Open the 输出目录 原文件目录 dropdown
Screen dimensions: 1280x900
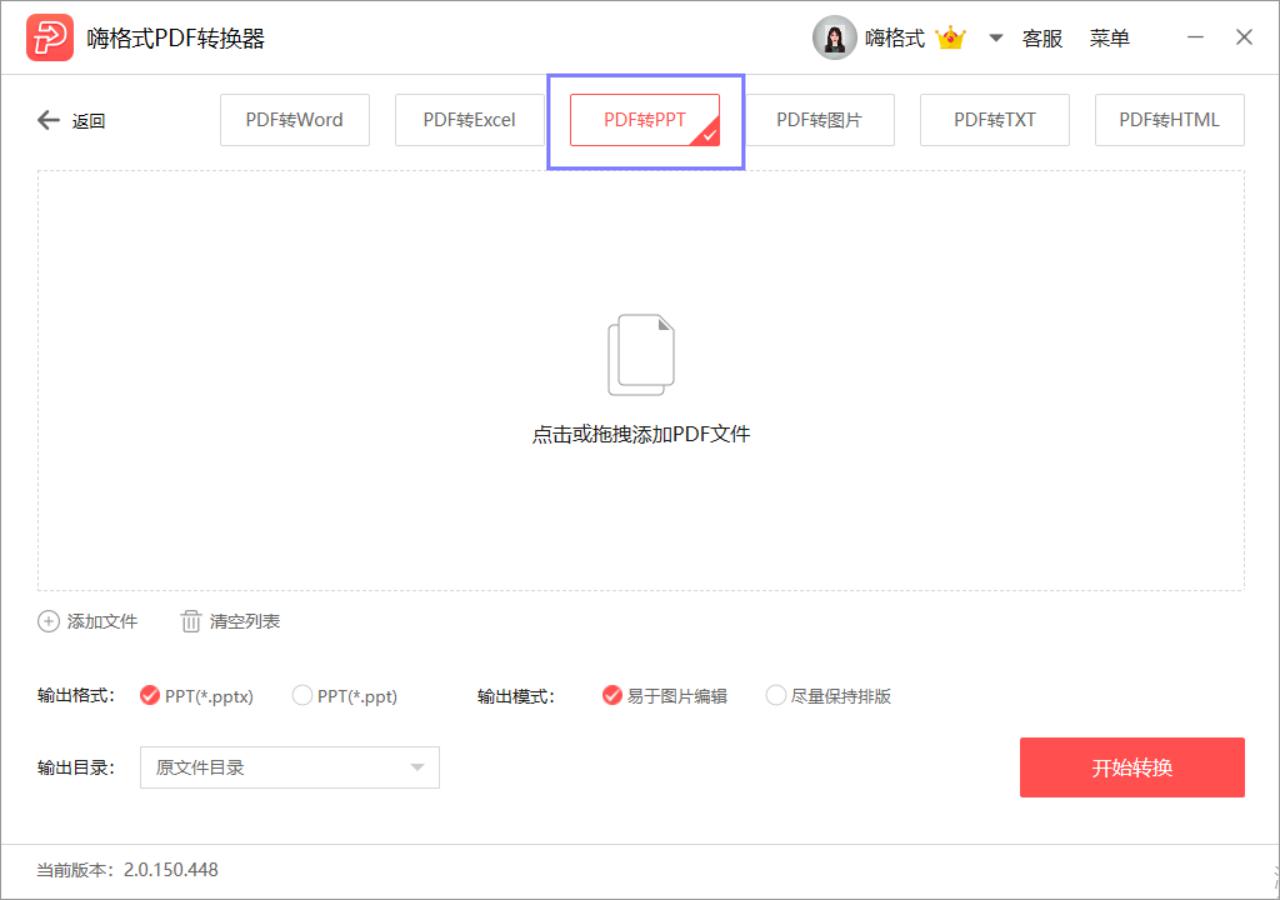(x=290, y=768)
